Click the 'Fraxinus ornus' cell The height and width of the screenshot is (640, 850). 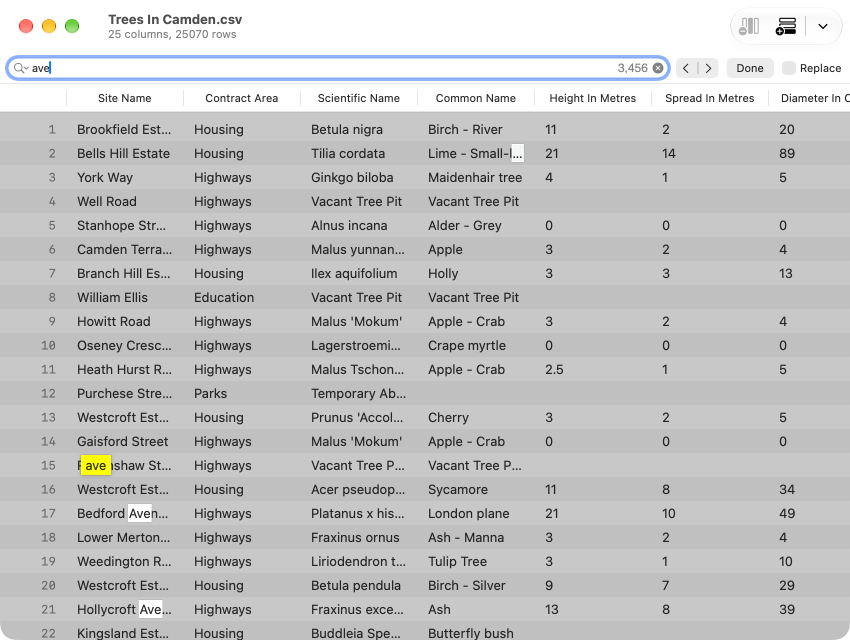click(355, 538)
